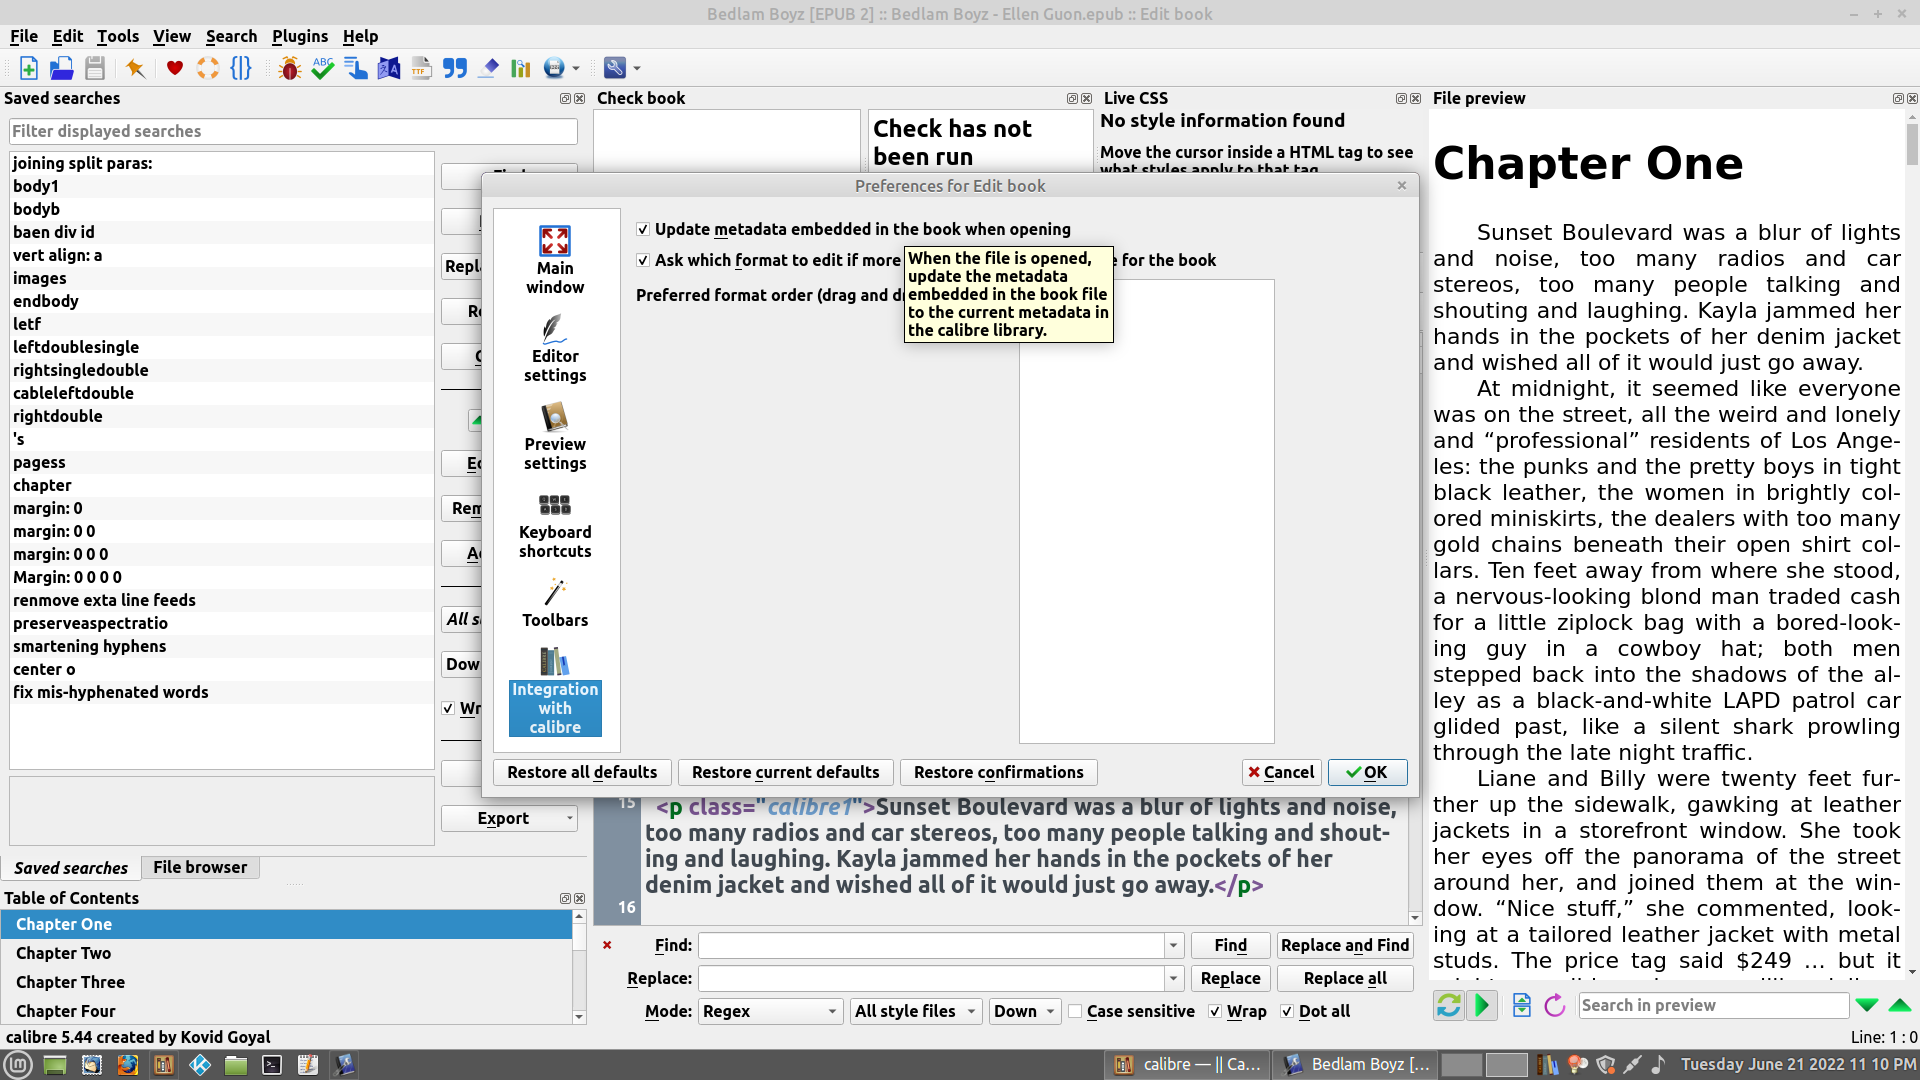Expand the Down direction dropdown
The image size is (1920, 1080).
click(x=1024, y=1011)
